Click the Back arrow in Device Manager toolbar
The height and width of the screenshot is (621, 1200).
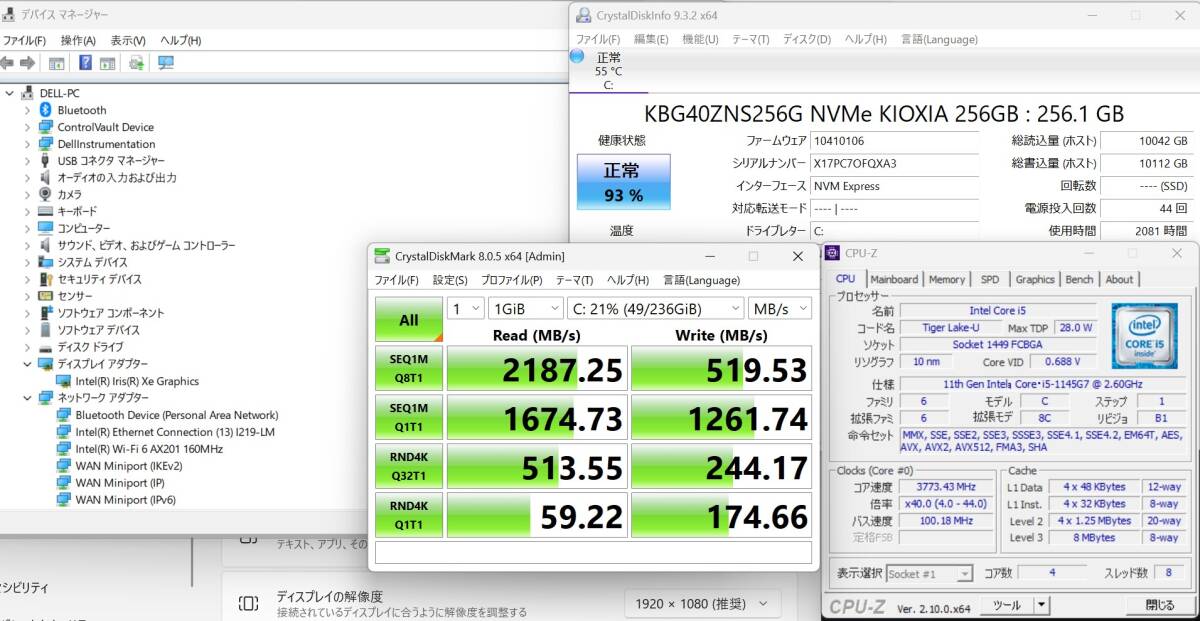(x=7, y=63)
